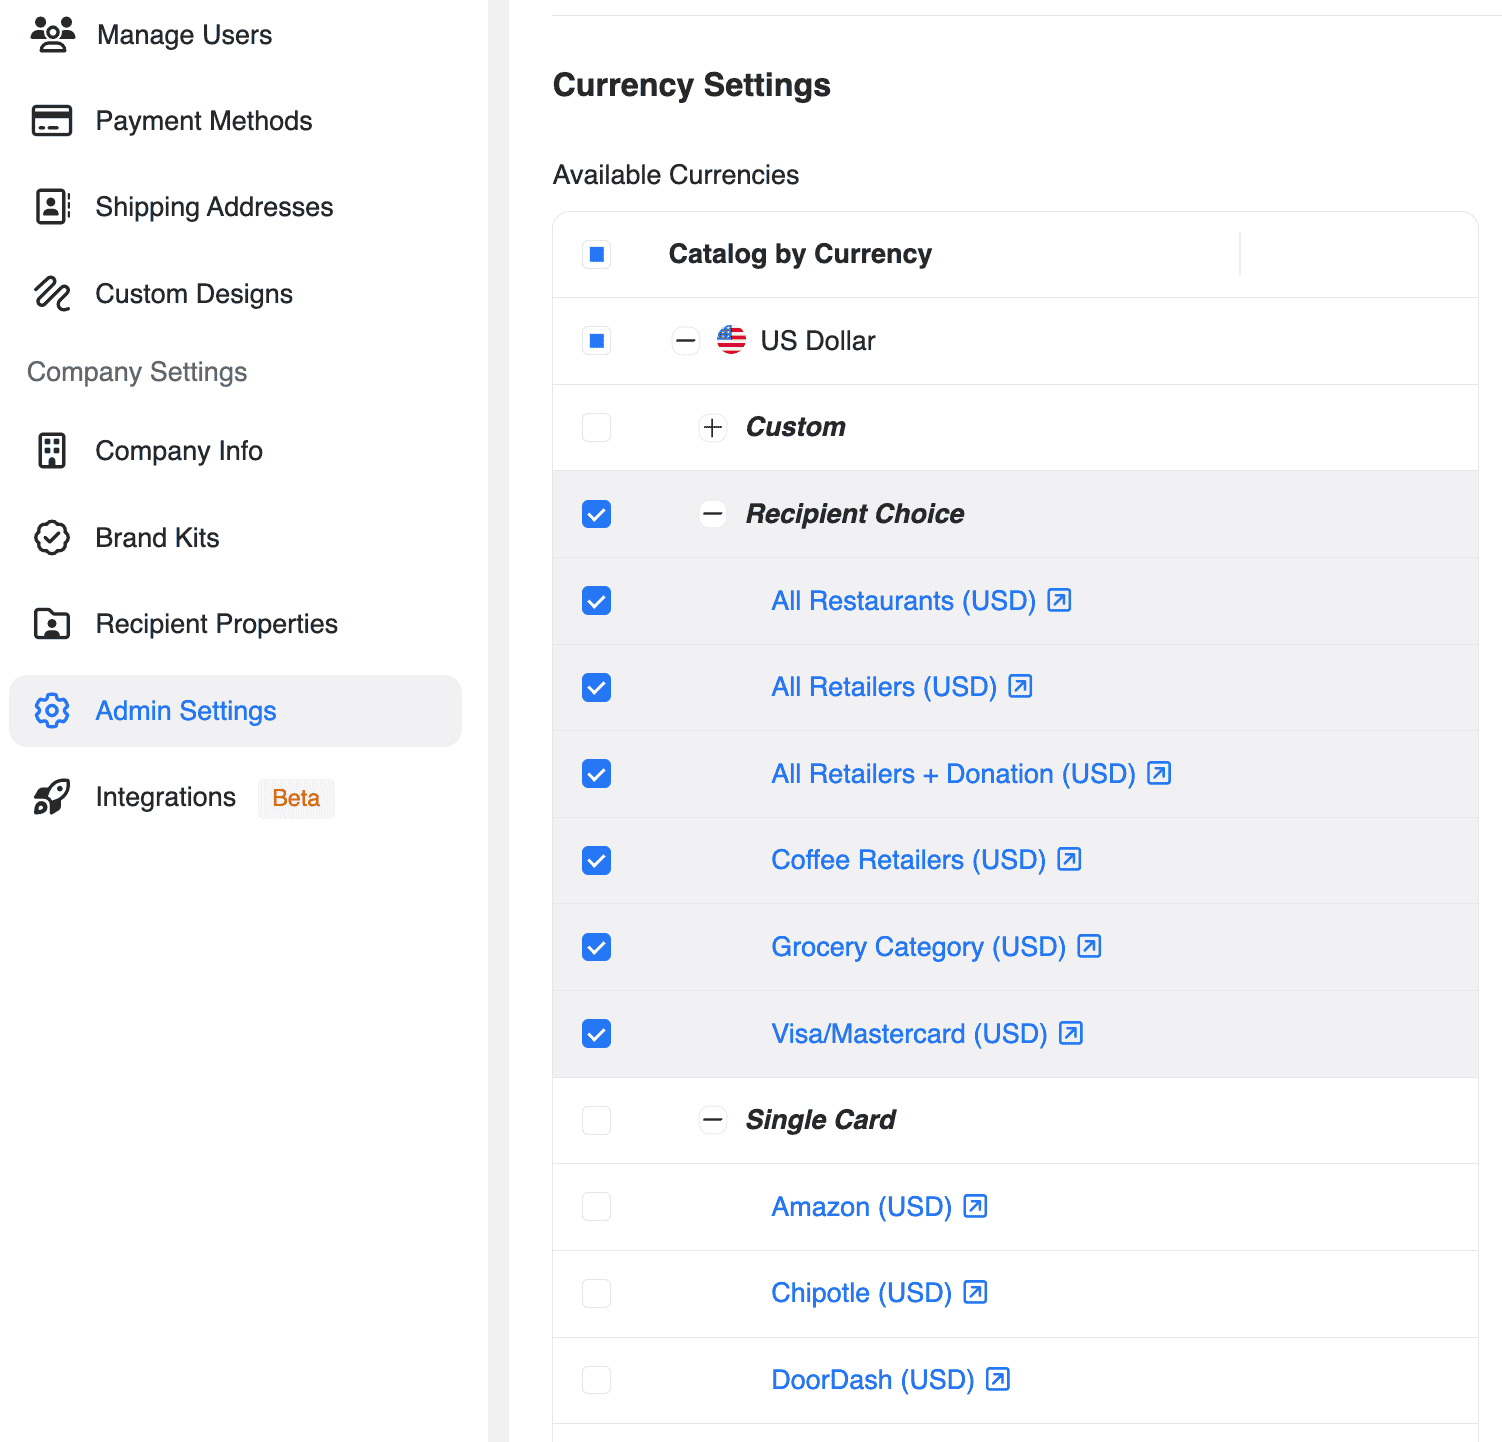This screenshot has height=1442, width=1502.
Task: Toggle the Catalog by Currency header checkbox
Action: point(597,255)
